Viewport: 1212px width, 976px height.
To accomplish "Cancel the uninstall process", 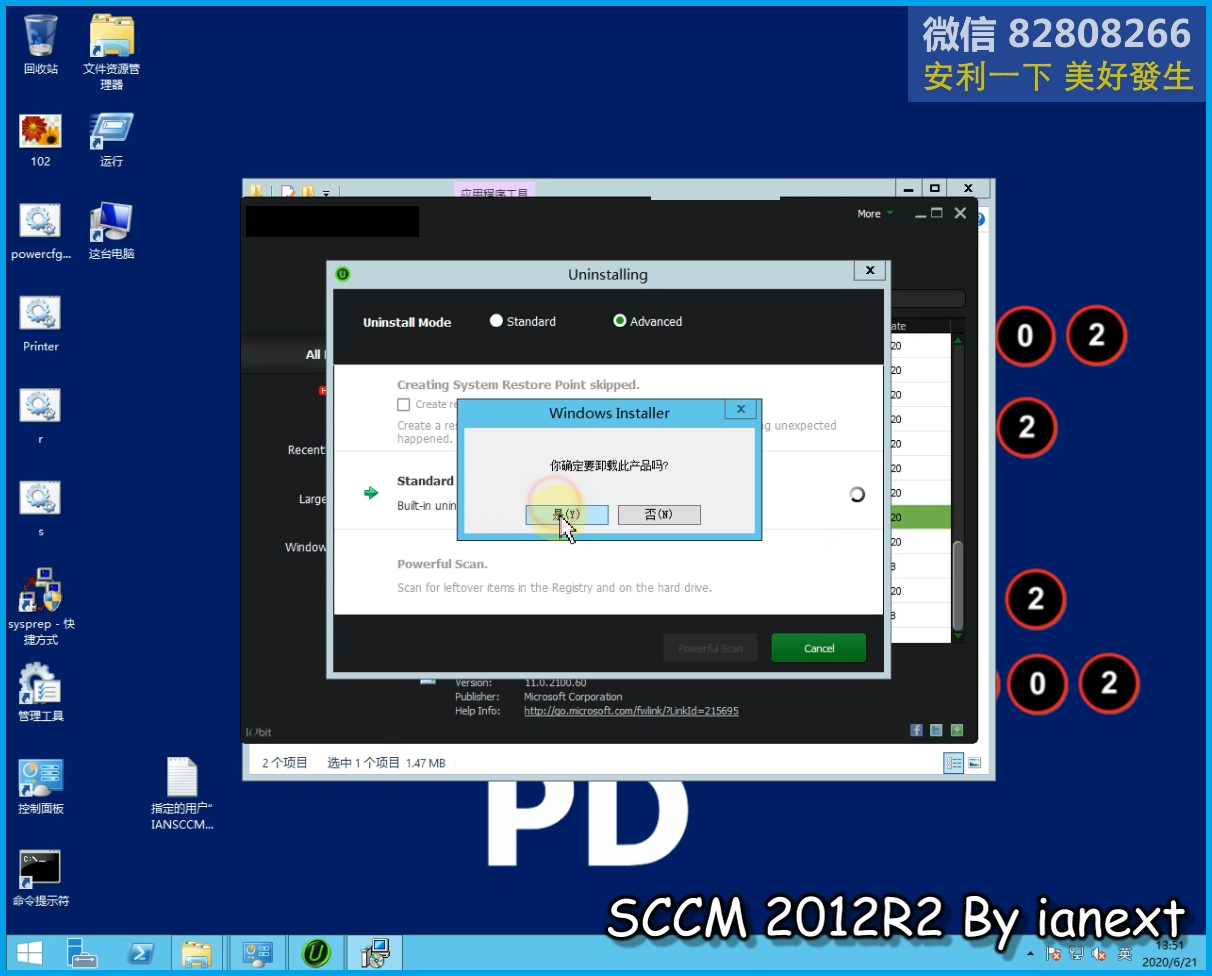I will coord(819,648).
